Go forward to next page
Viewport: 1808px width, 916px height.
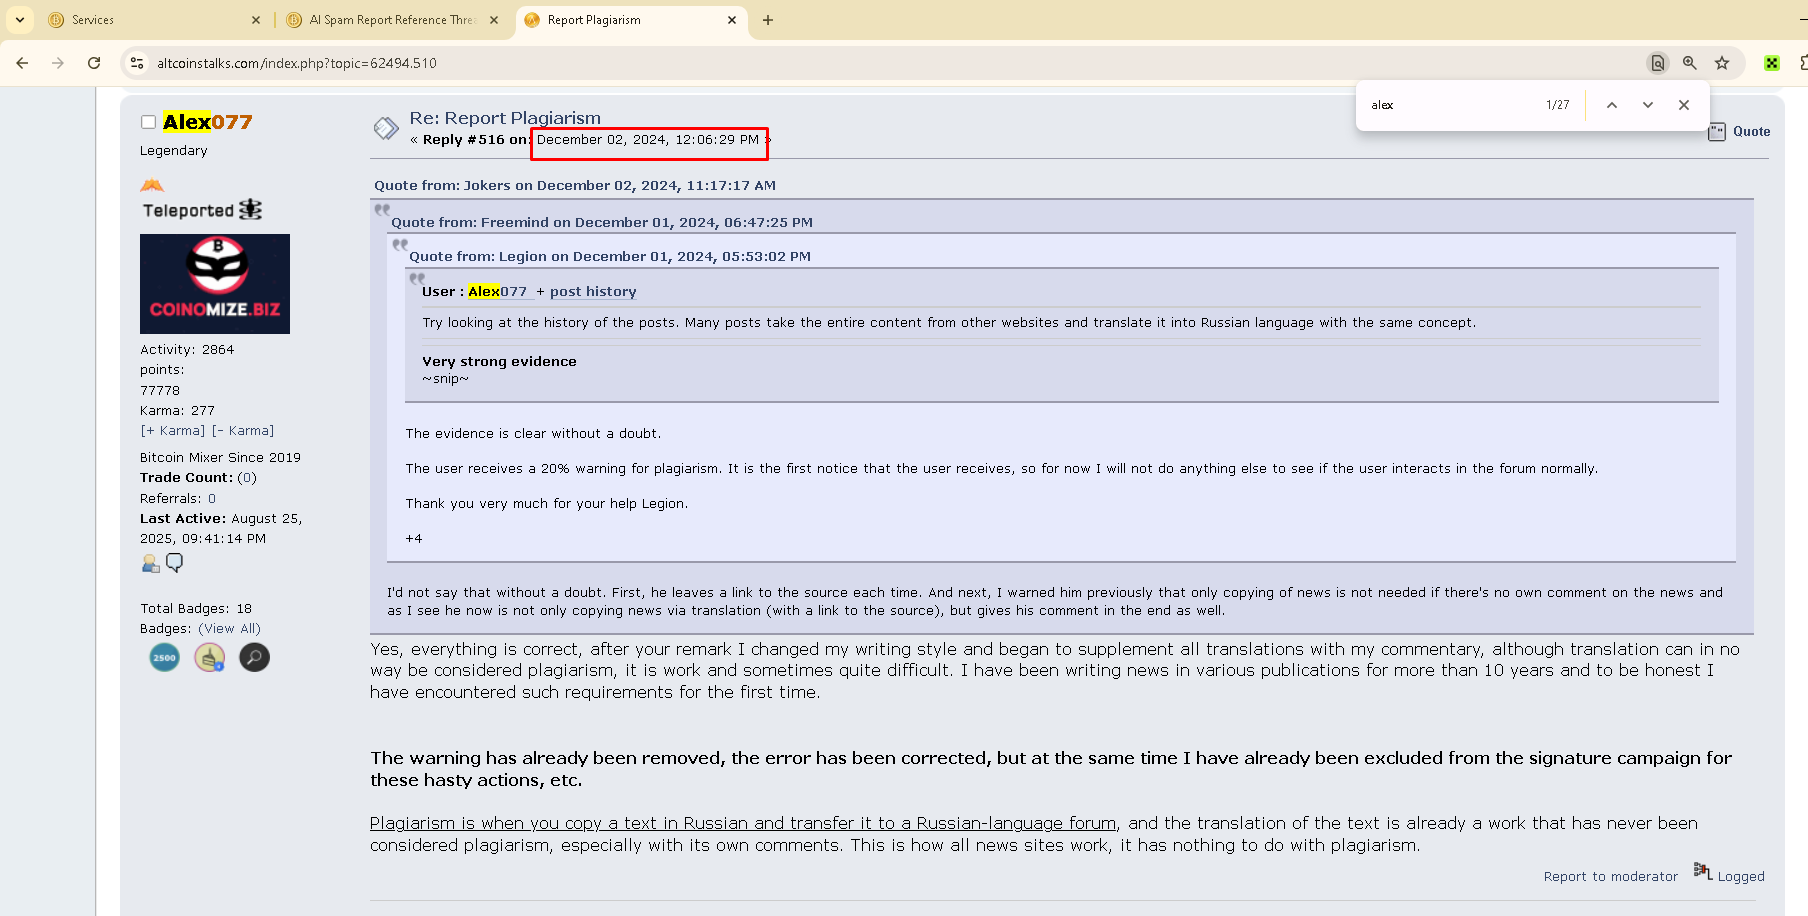58,63
